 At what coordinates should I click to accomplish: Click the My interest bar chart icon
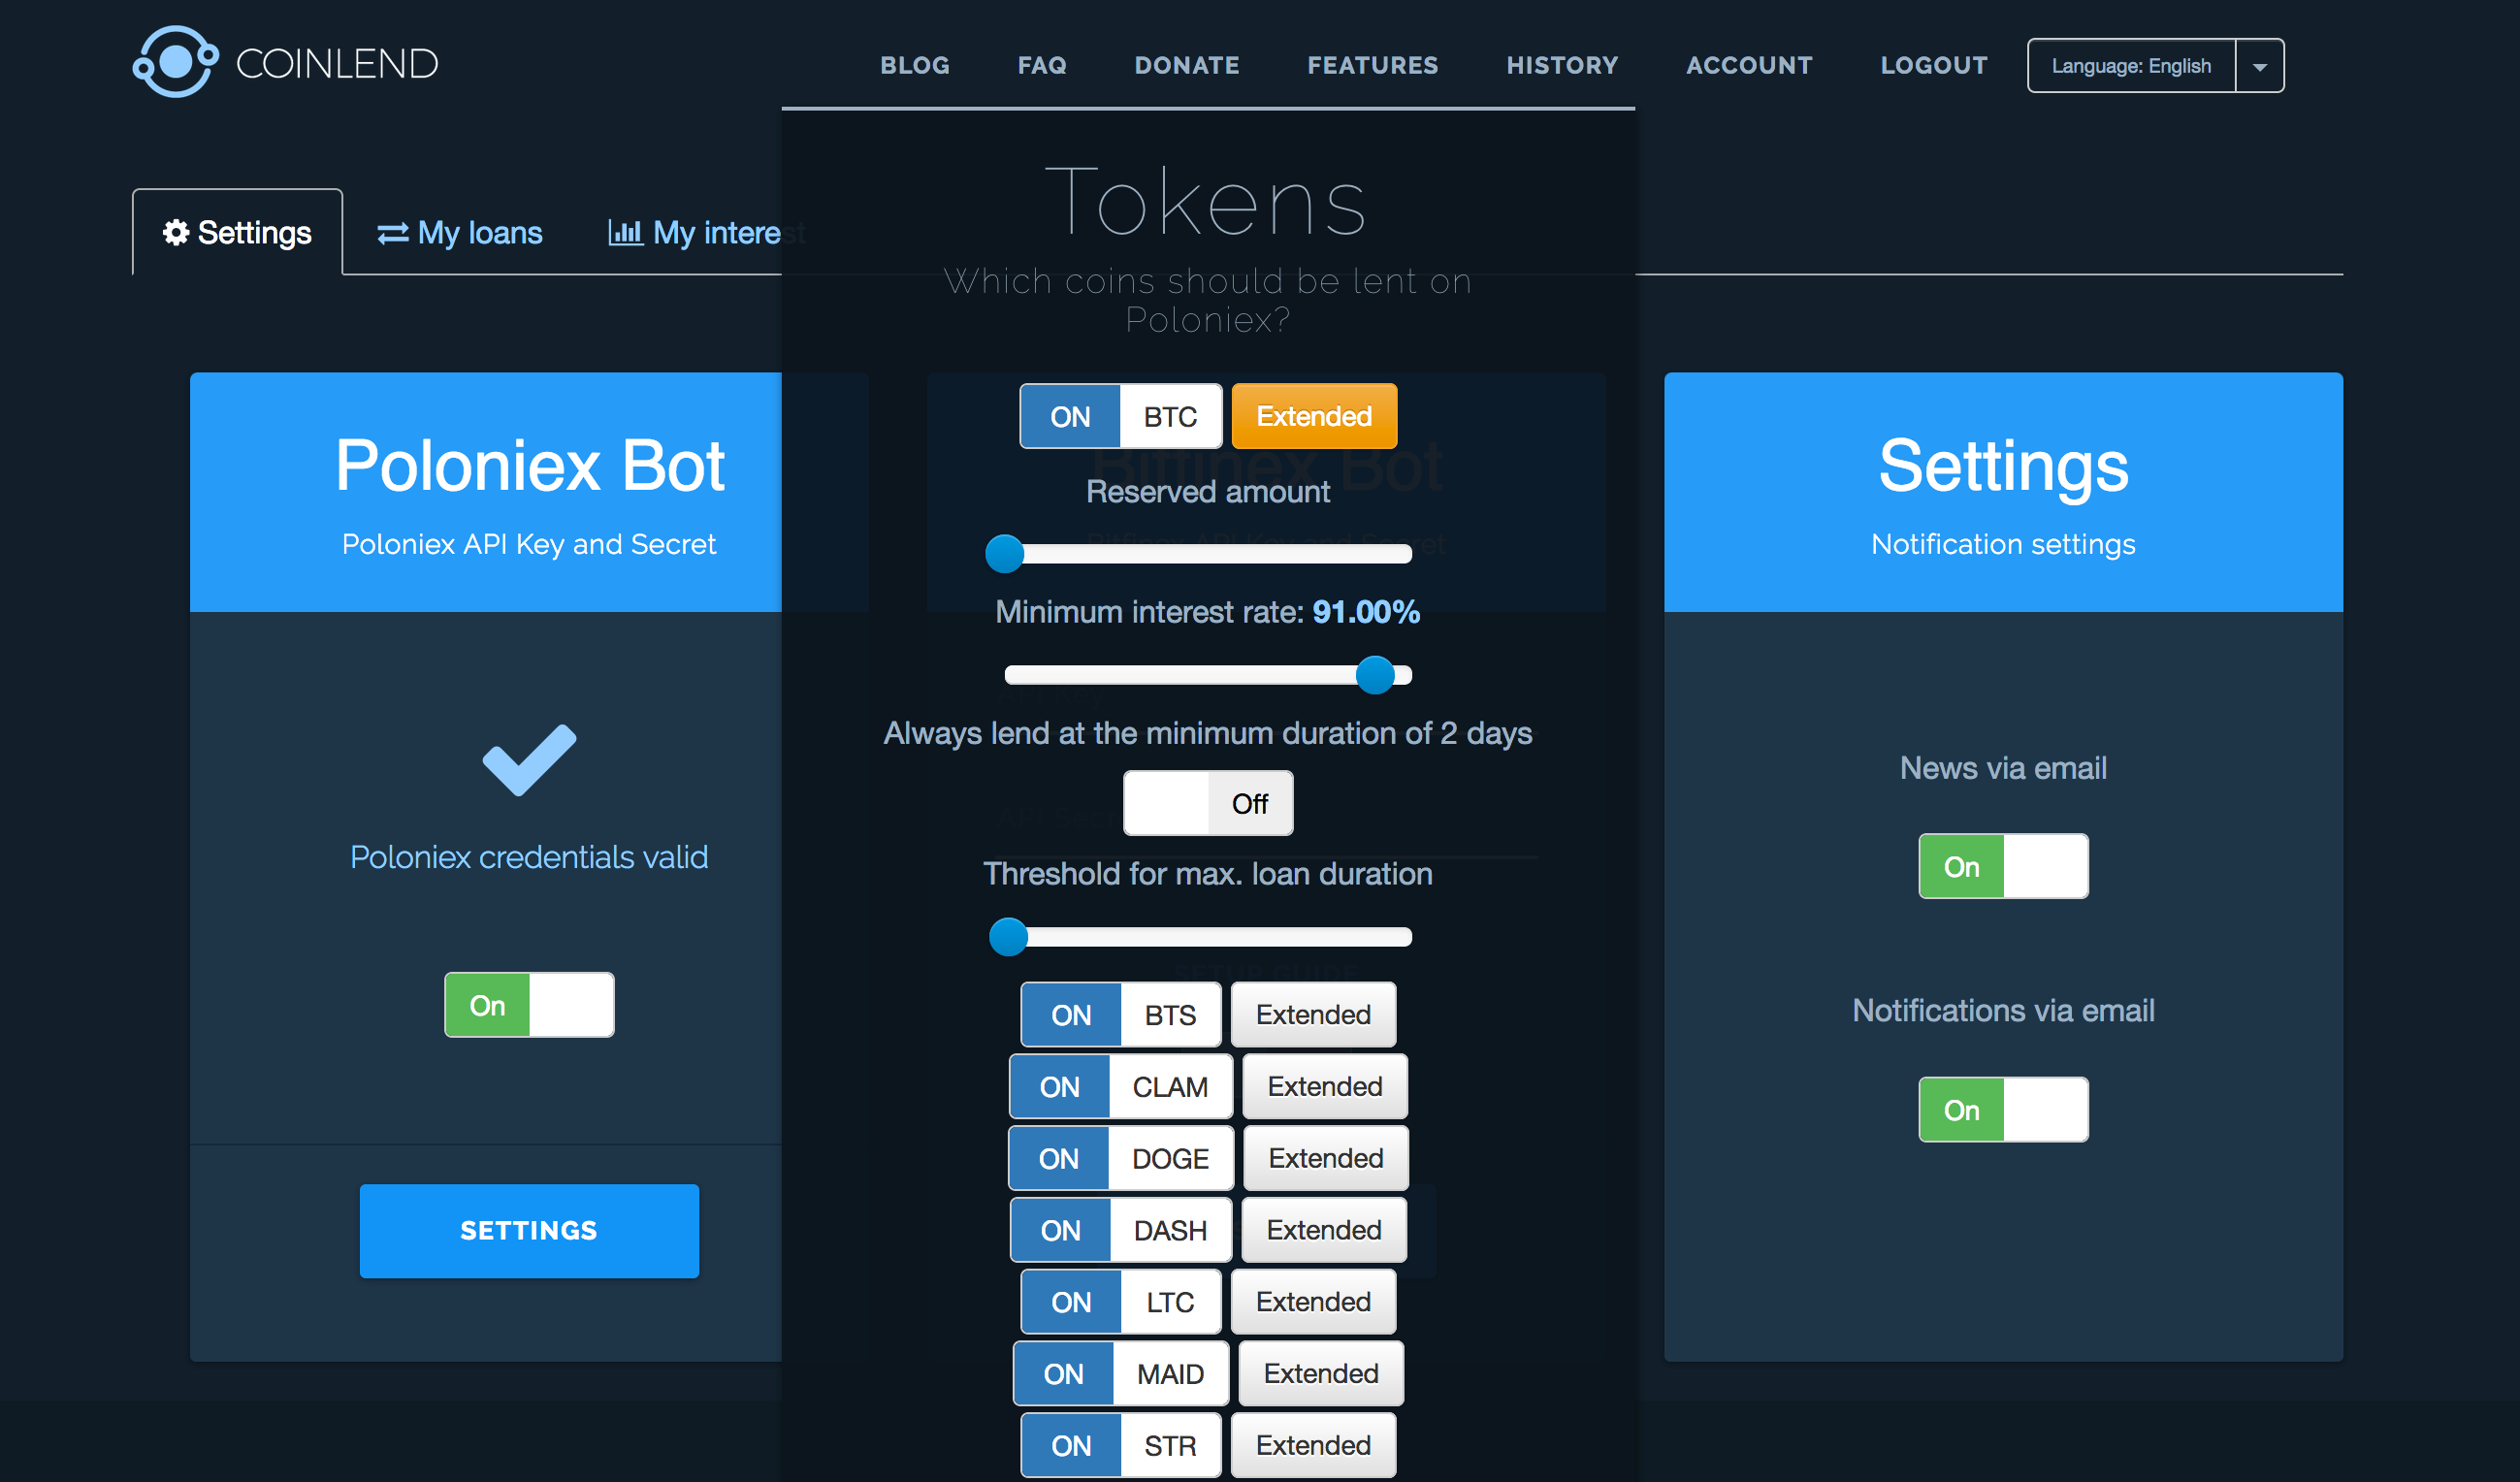click(x=625, y=232)
